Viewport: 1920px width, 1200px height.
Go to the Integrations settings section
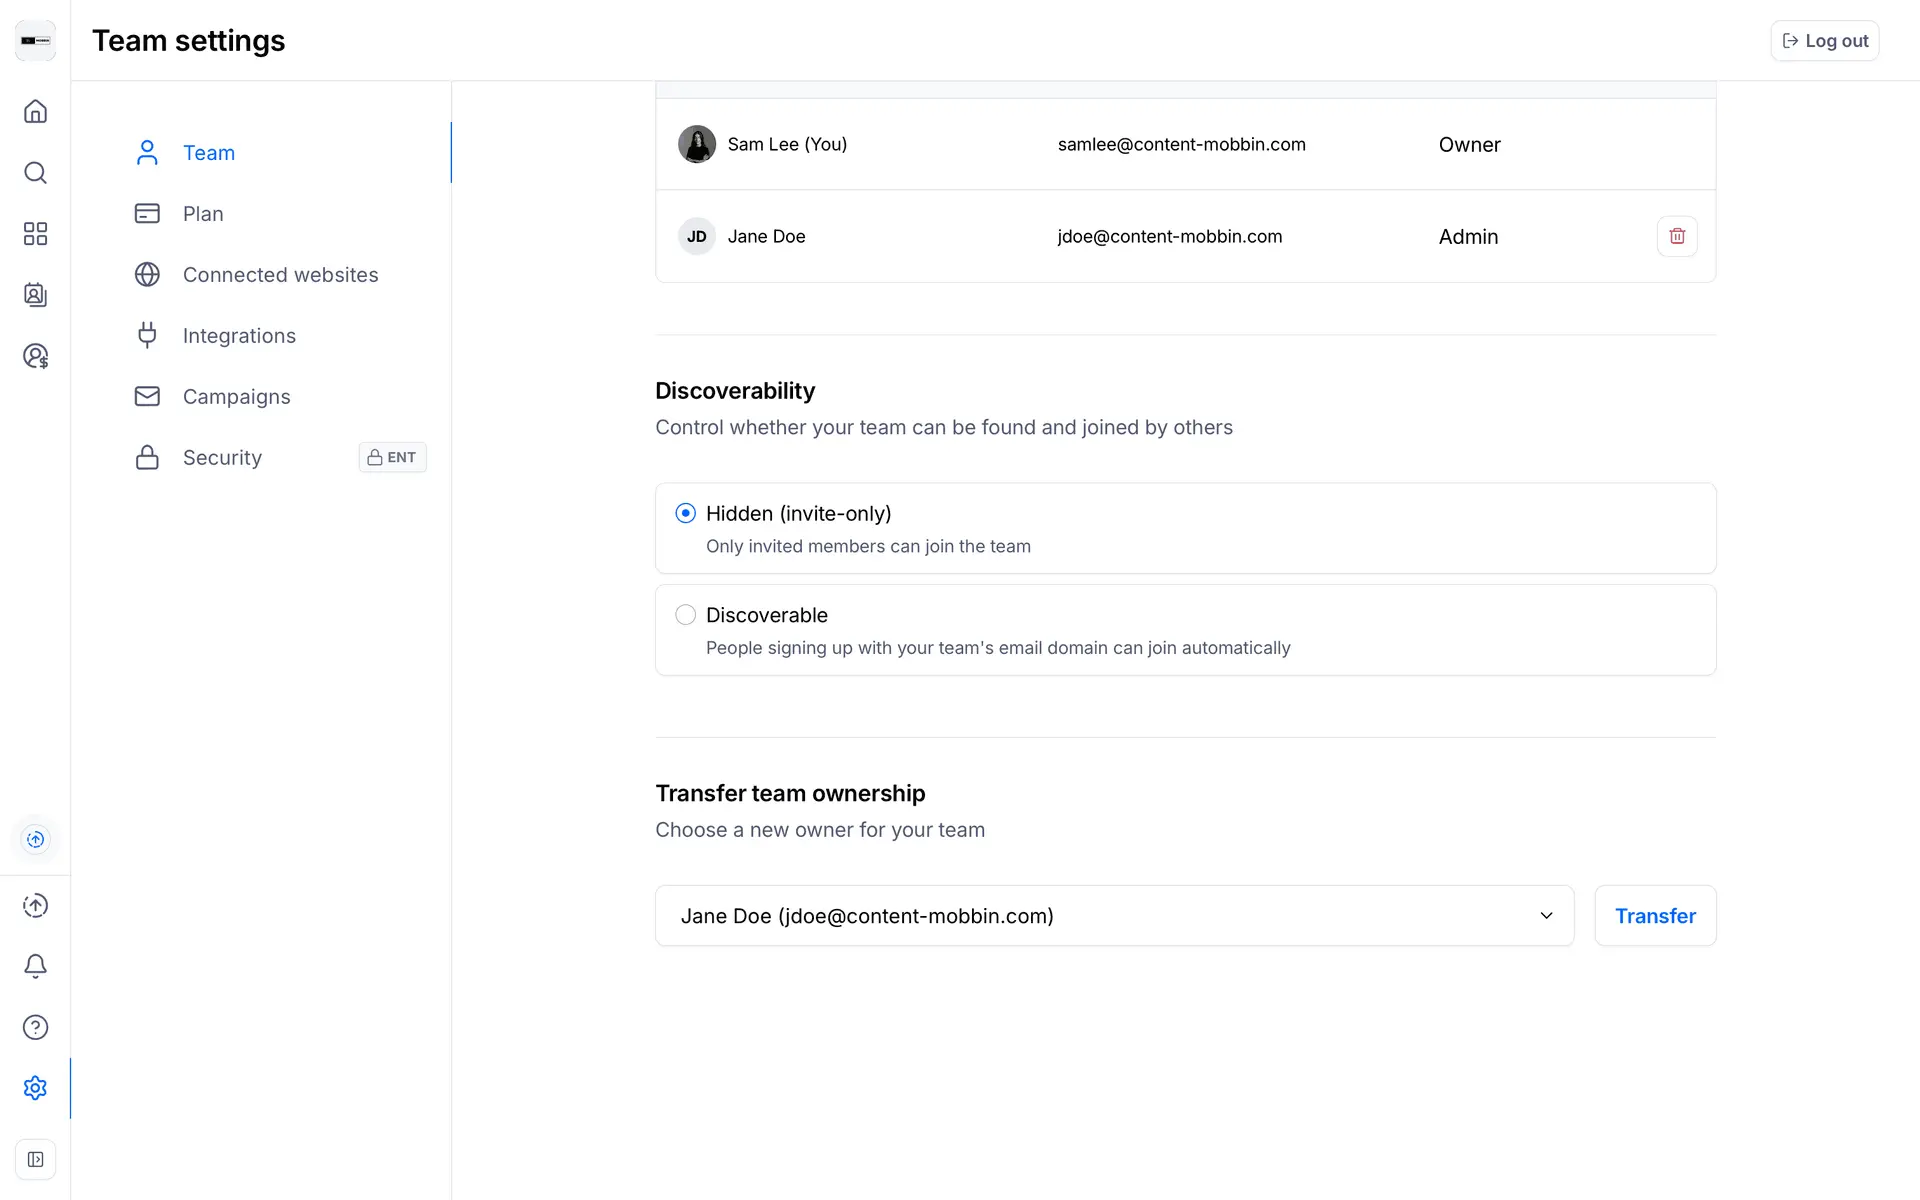[x=239, y=336]
